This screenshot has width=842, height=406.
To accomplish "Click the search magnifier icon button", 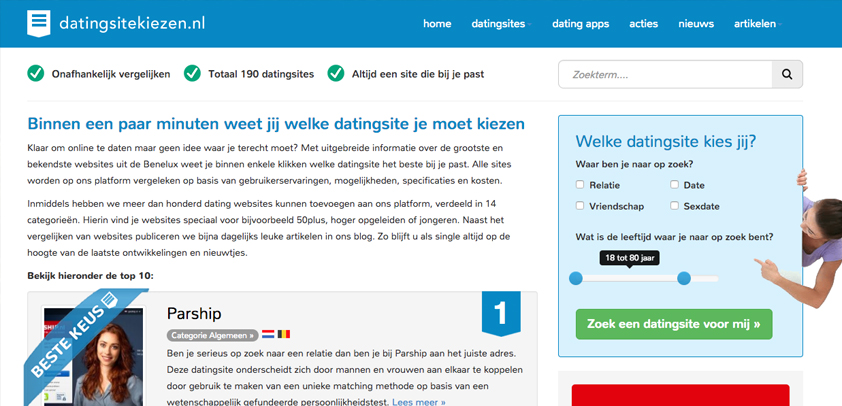I will tap(787, 75).
